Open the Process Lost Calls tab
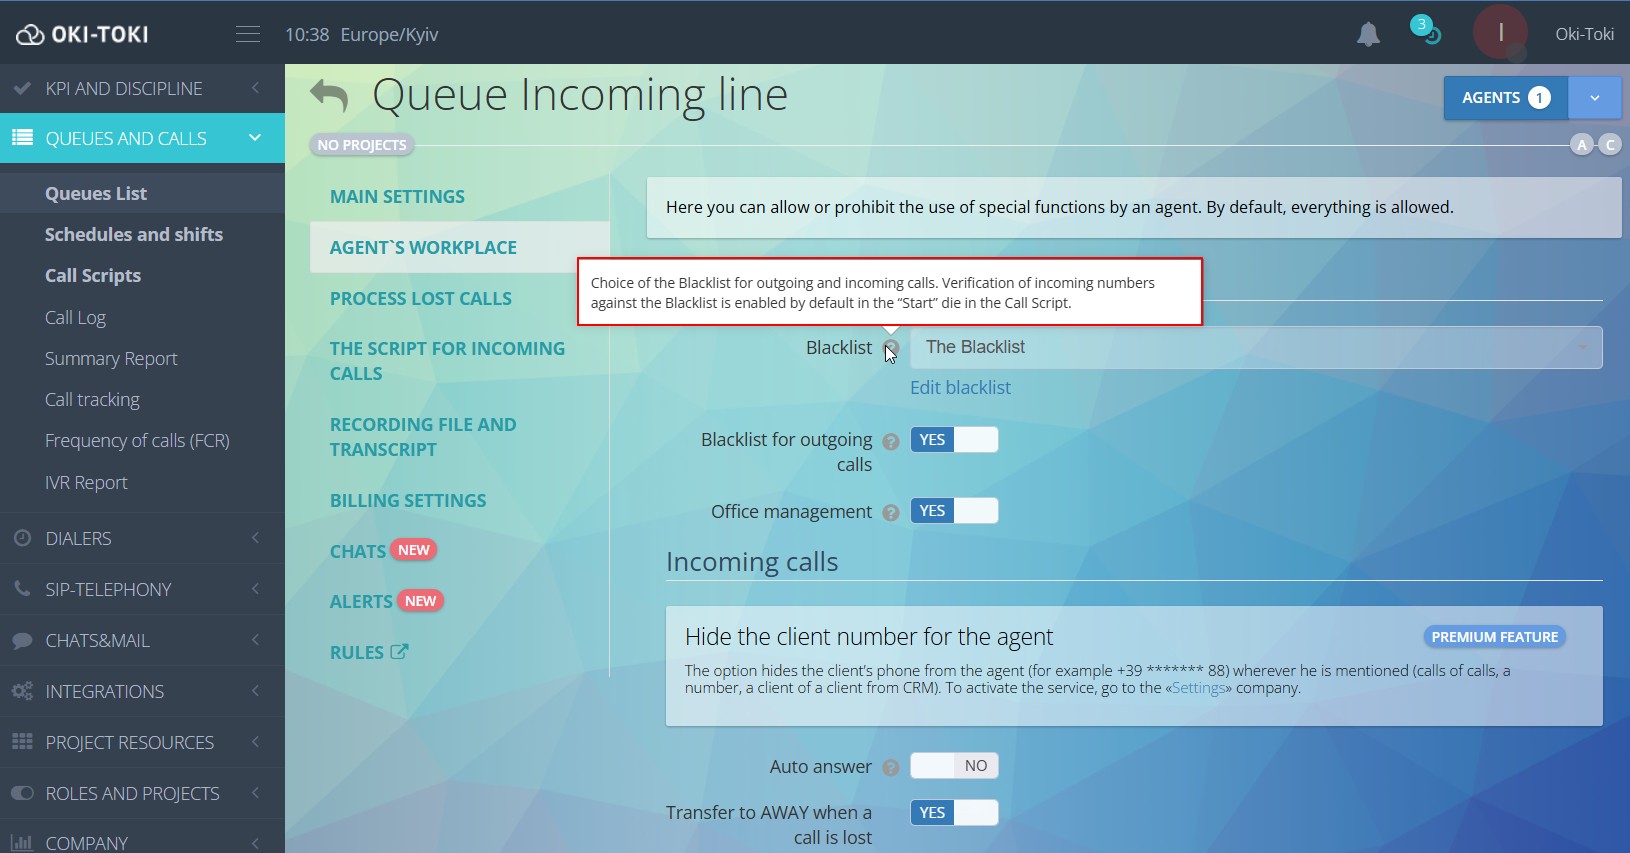Viewport: 1630px width, 853px height. coord(421,299)
